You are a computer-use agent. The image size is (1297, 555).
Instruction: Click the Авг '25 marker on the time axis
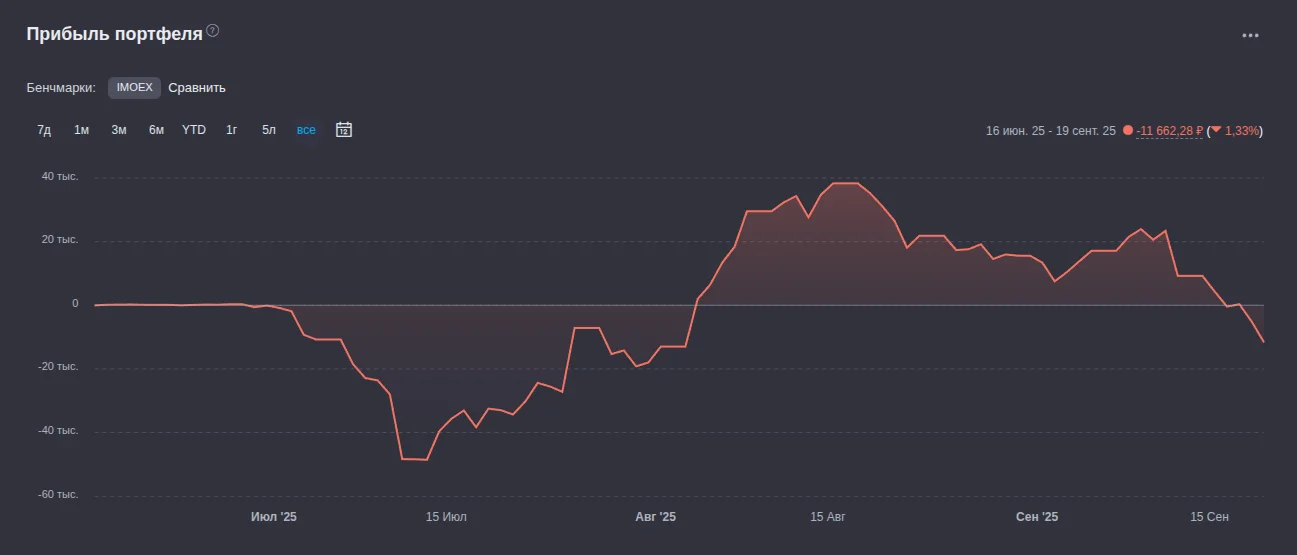click(656, 517)
